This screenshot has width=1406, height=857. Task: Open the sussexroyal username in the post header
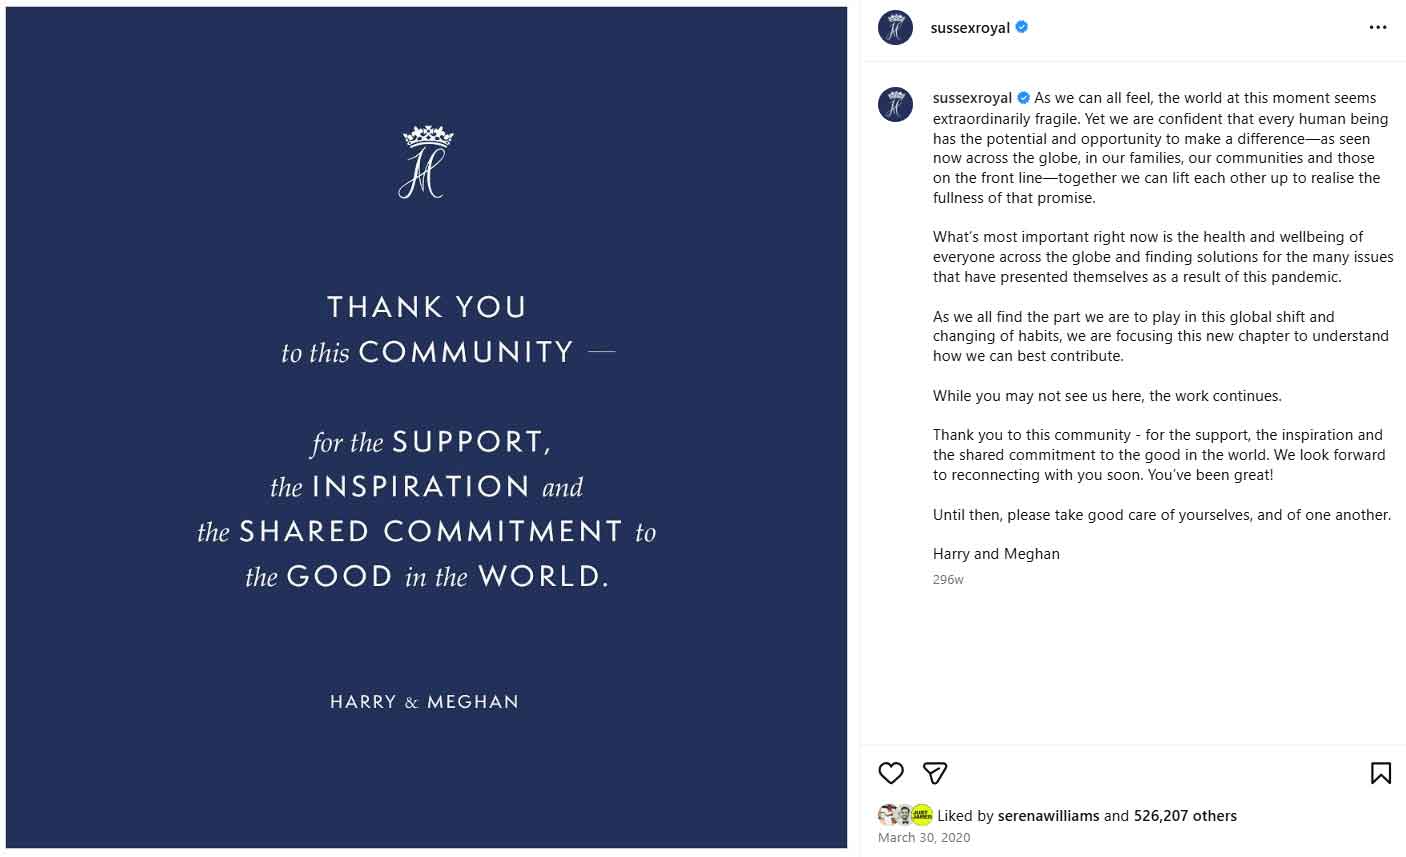pos(969,28)
